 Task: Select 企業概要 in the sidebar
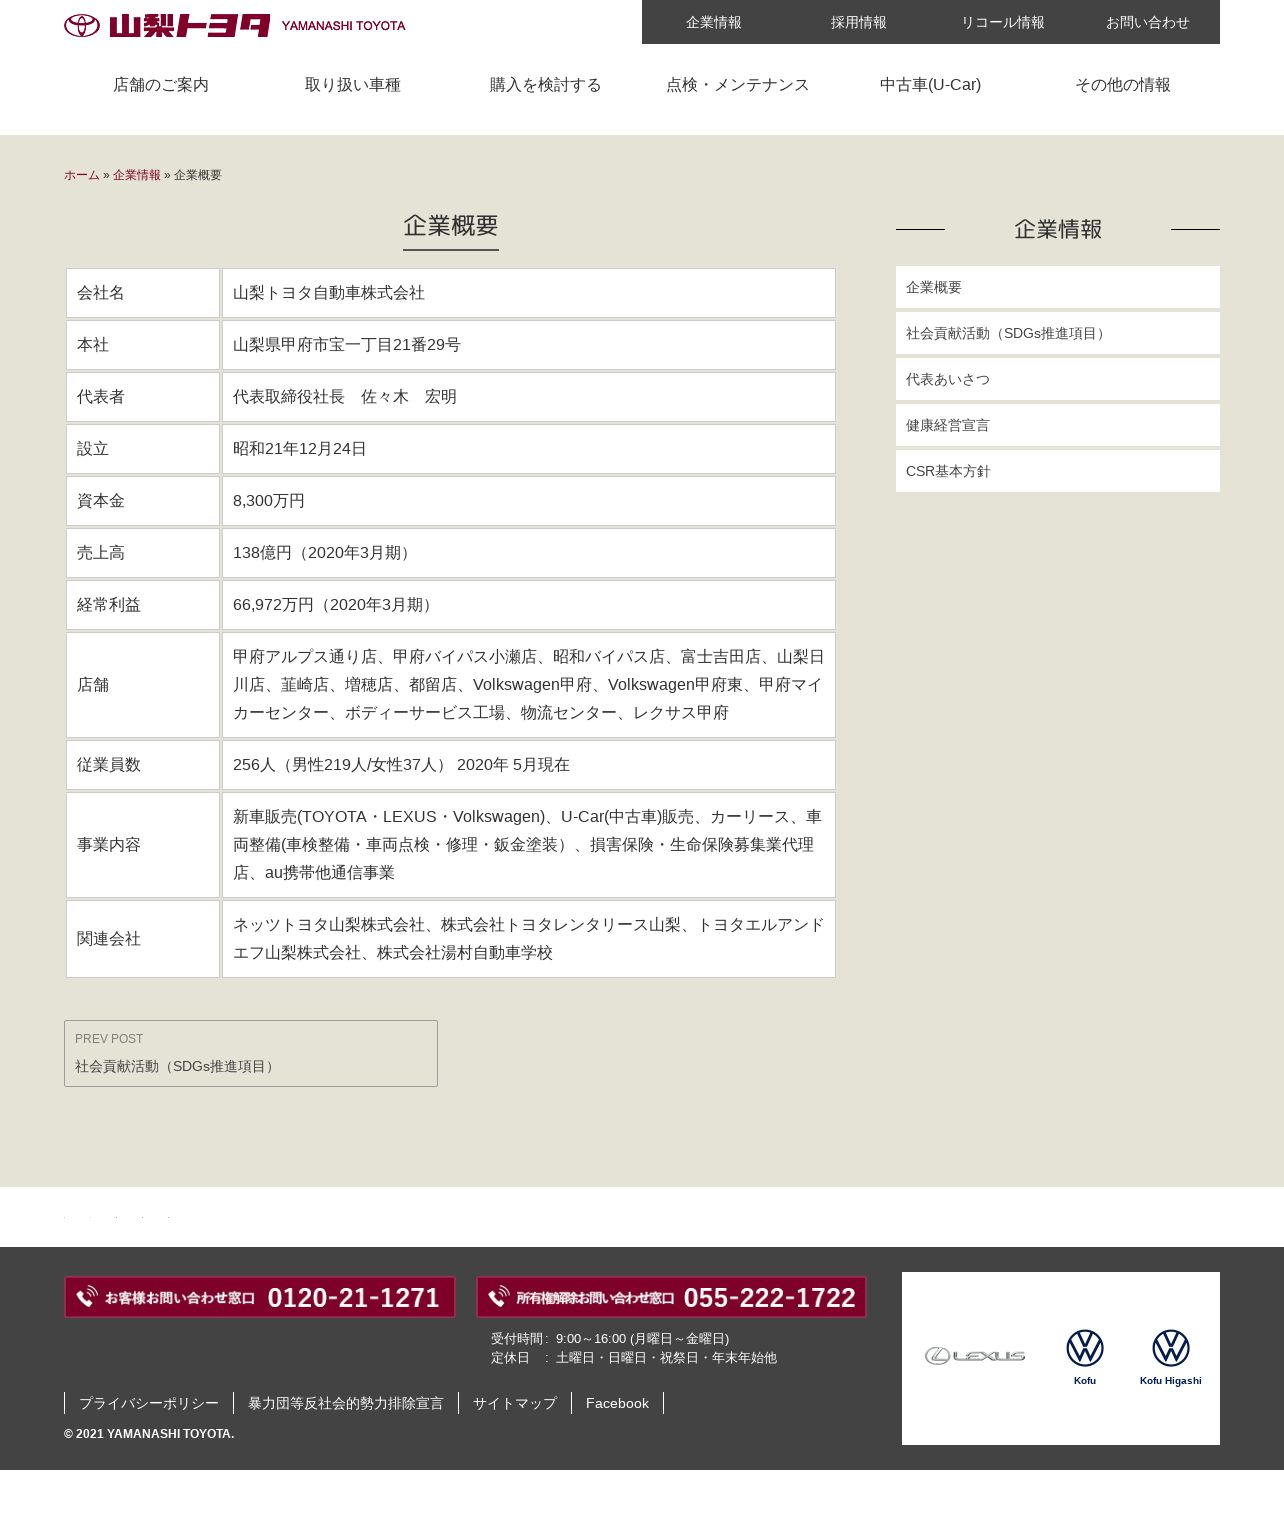1058,287
